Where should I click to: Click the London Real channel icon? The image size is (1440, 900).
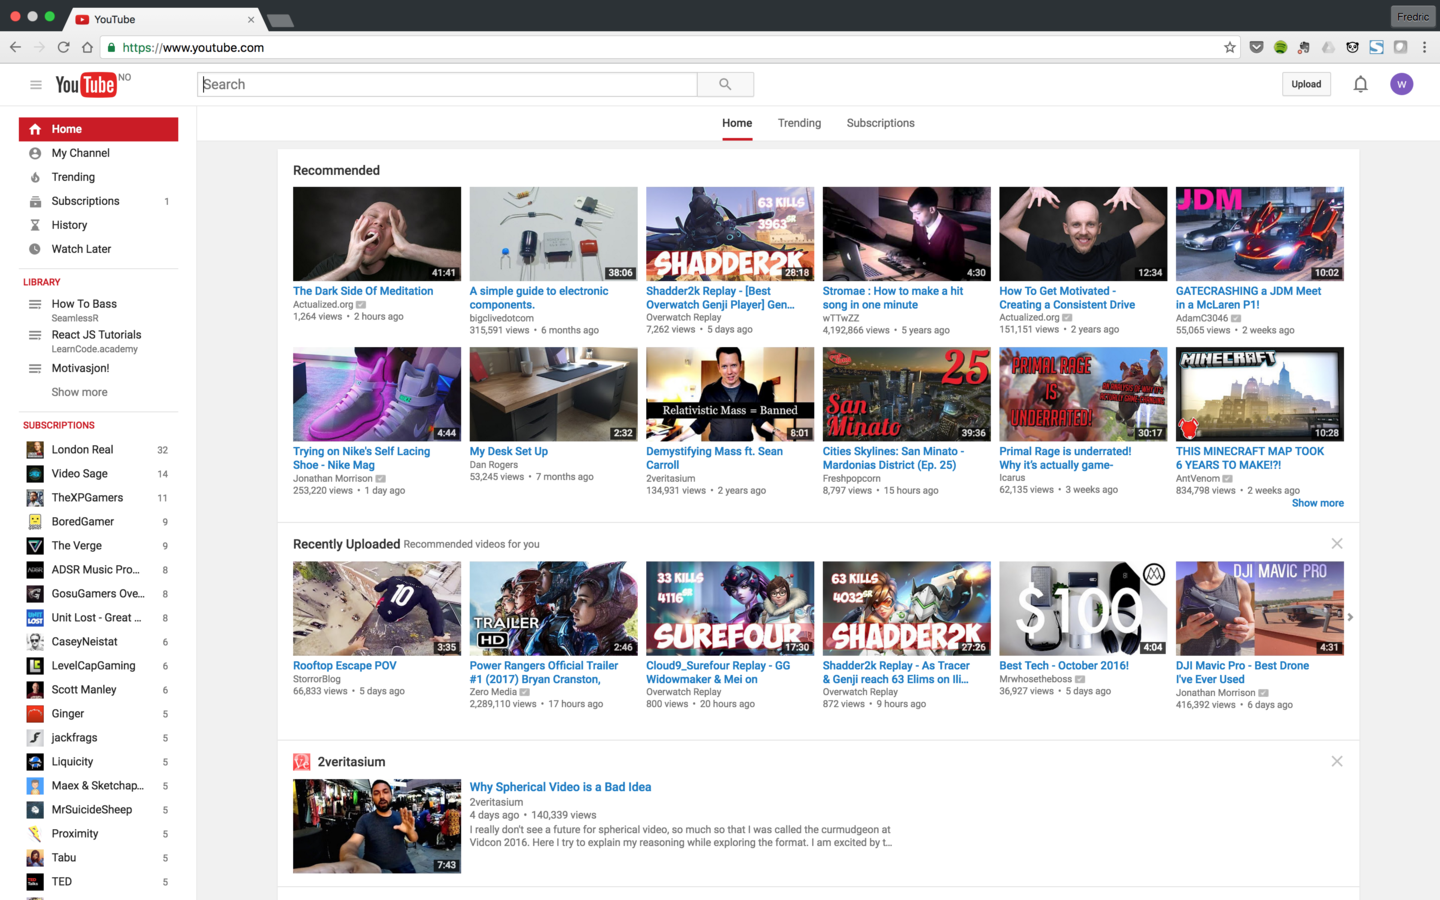(35, 450)
